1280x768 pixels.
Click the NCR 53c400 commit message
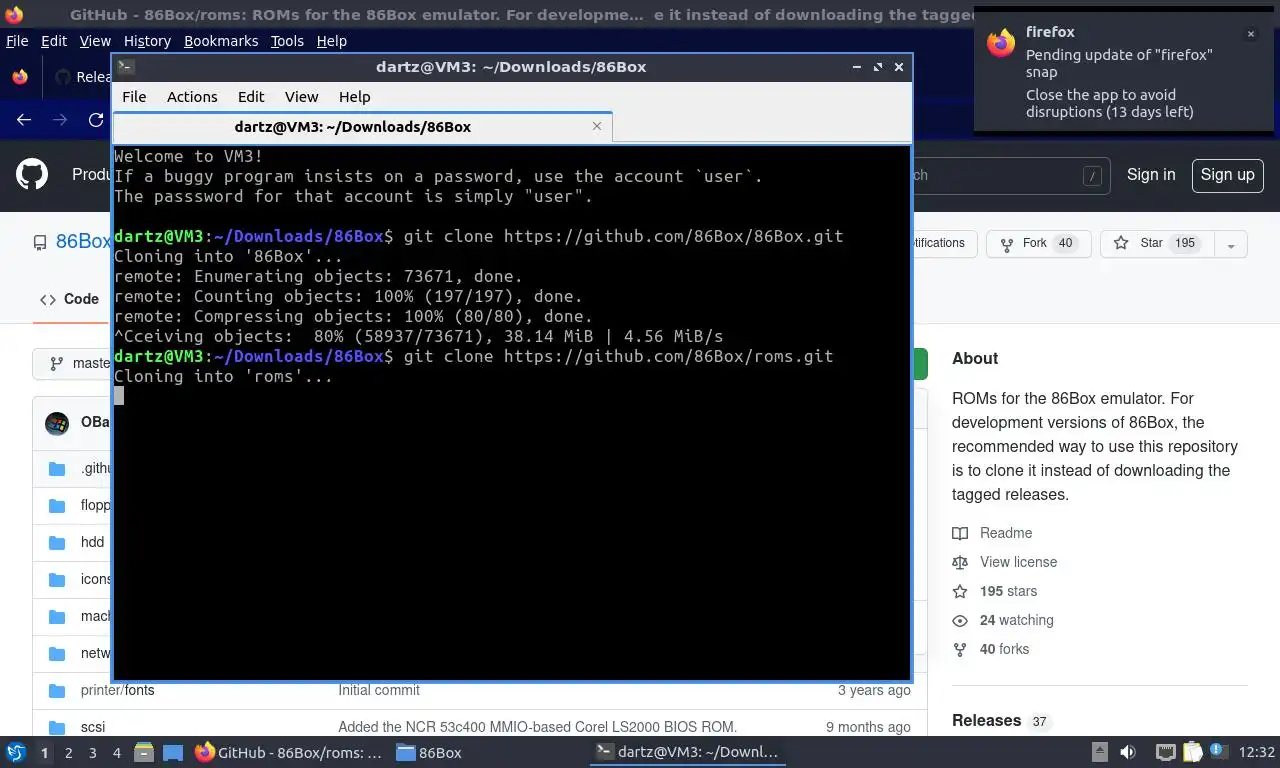click(537, 727)
